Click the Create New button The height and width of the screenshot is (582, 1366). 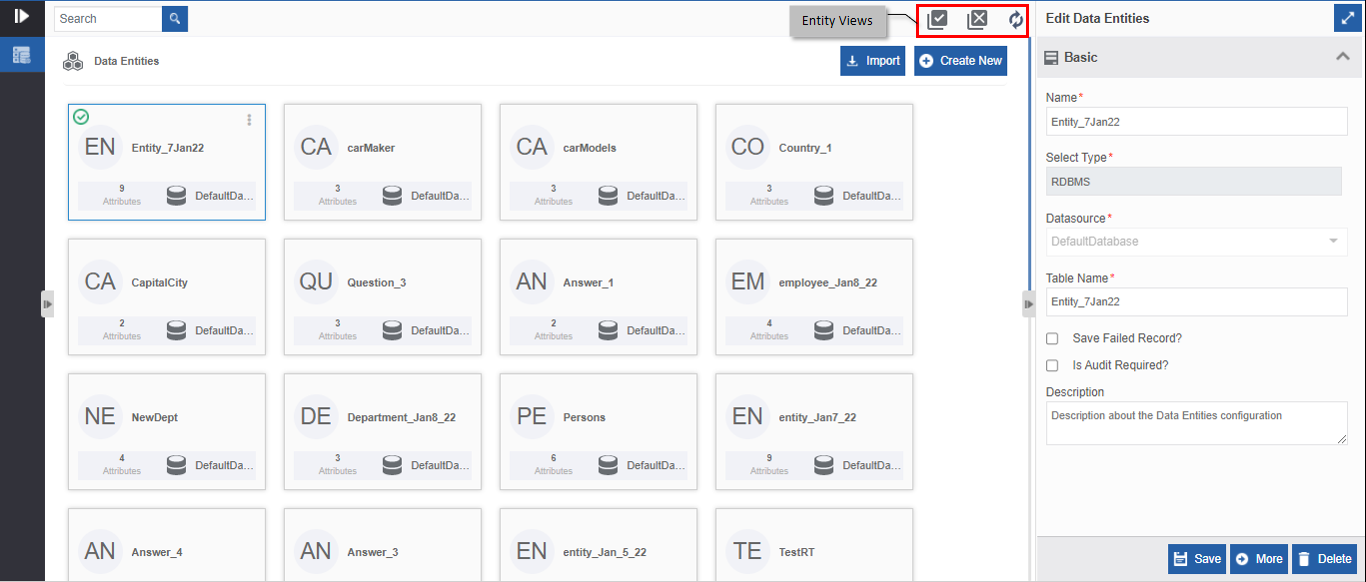coord(961,61)
